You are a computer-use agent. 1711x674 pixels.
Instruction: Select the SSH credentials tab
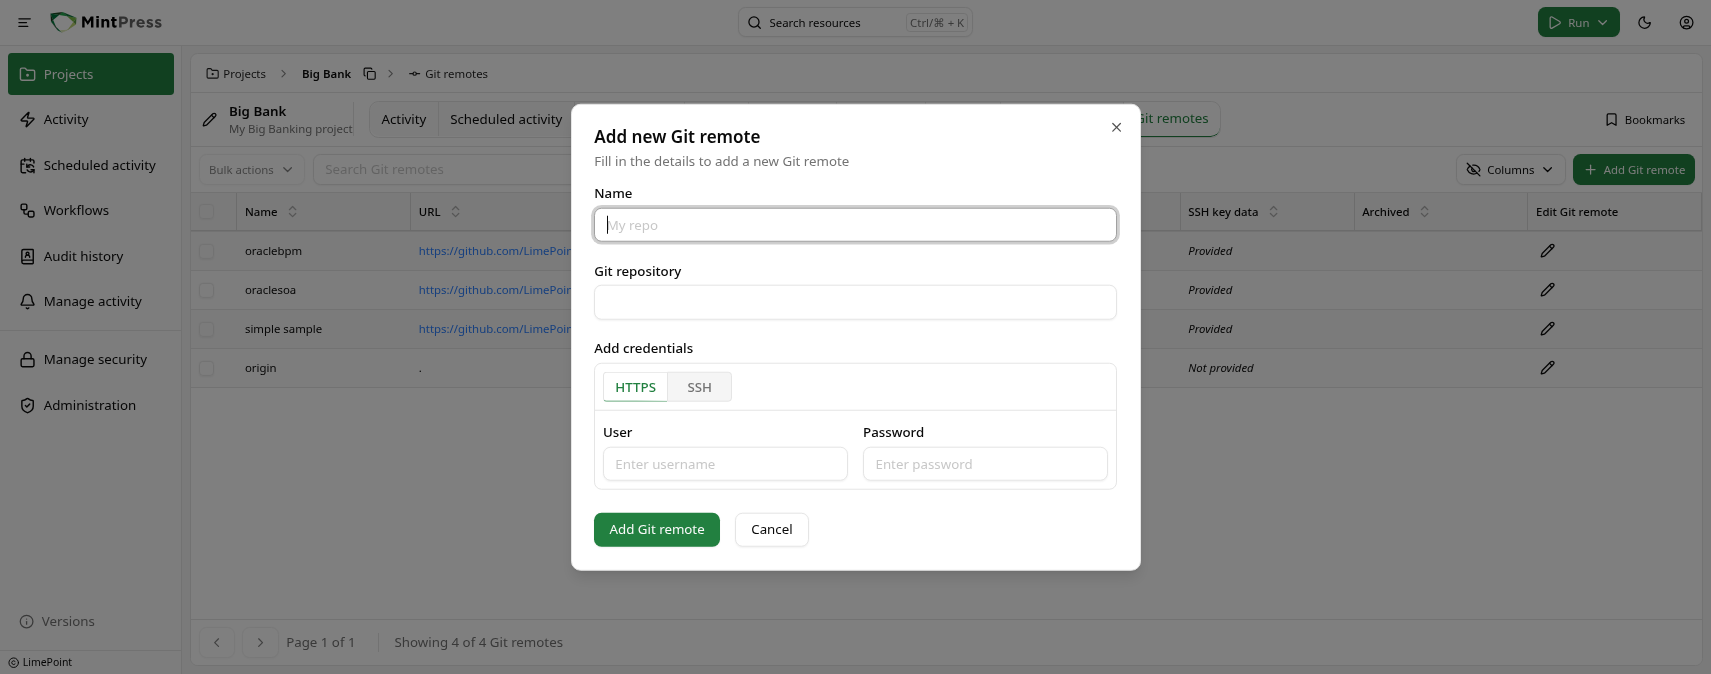699,387
